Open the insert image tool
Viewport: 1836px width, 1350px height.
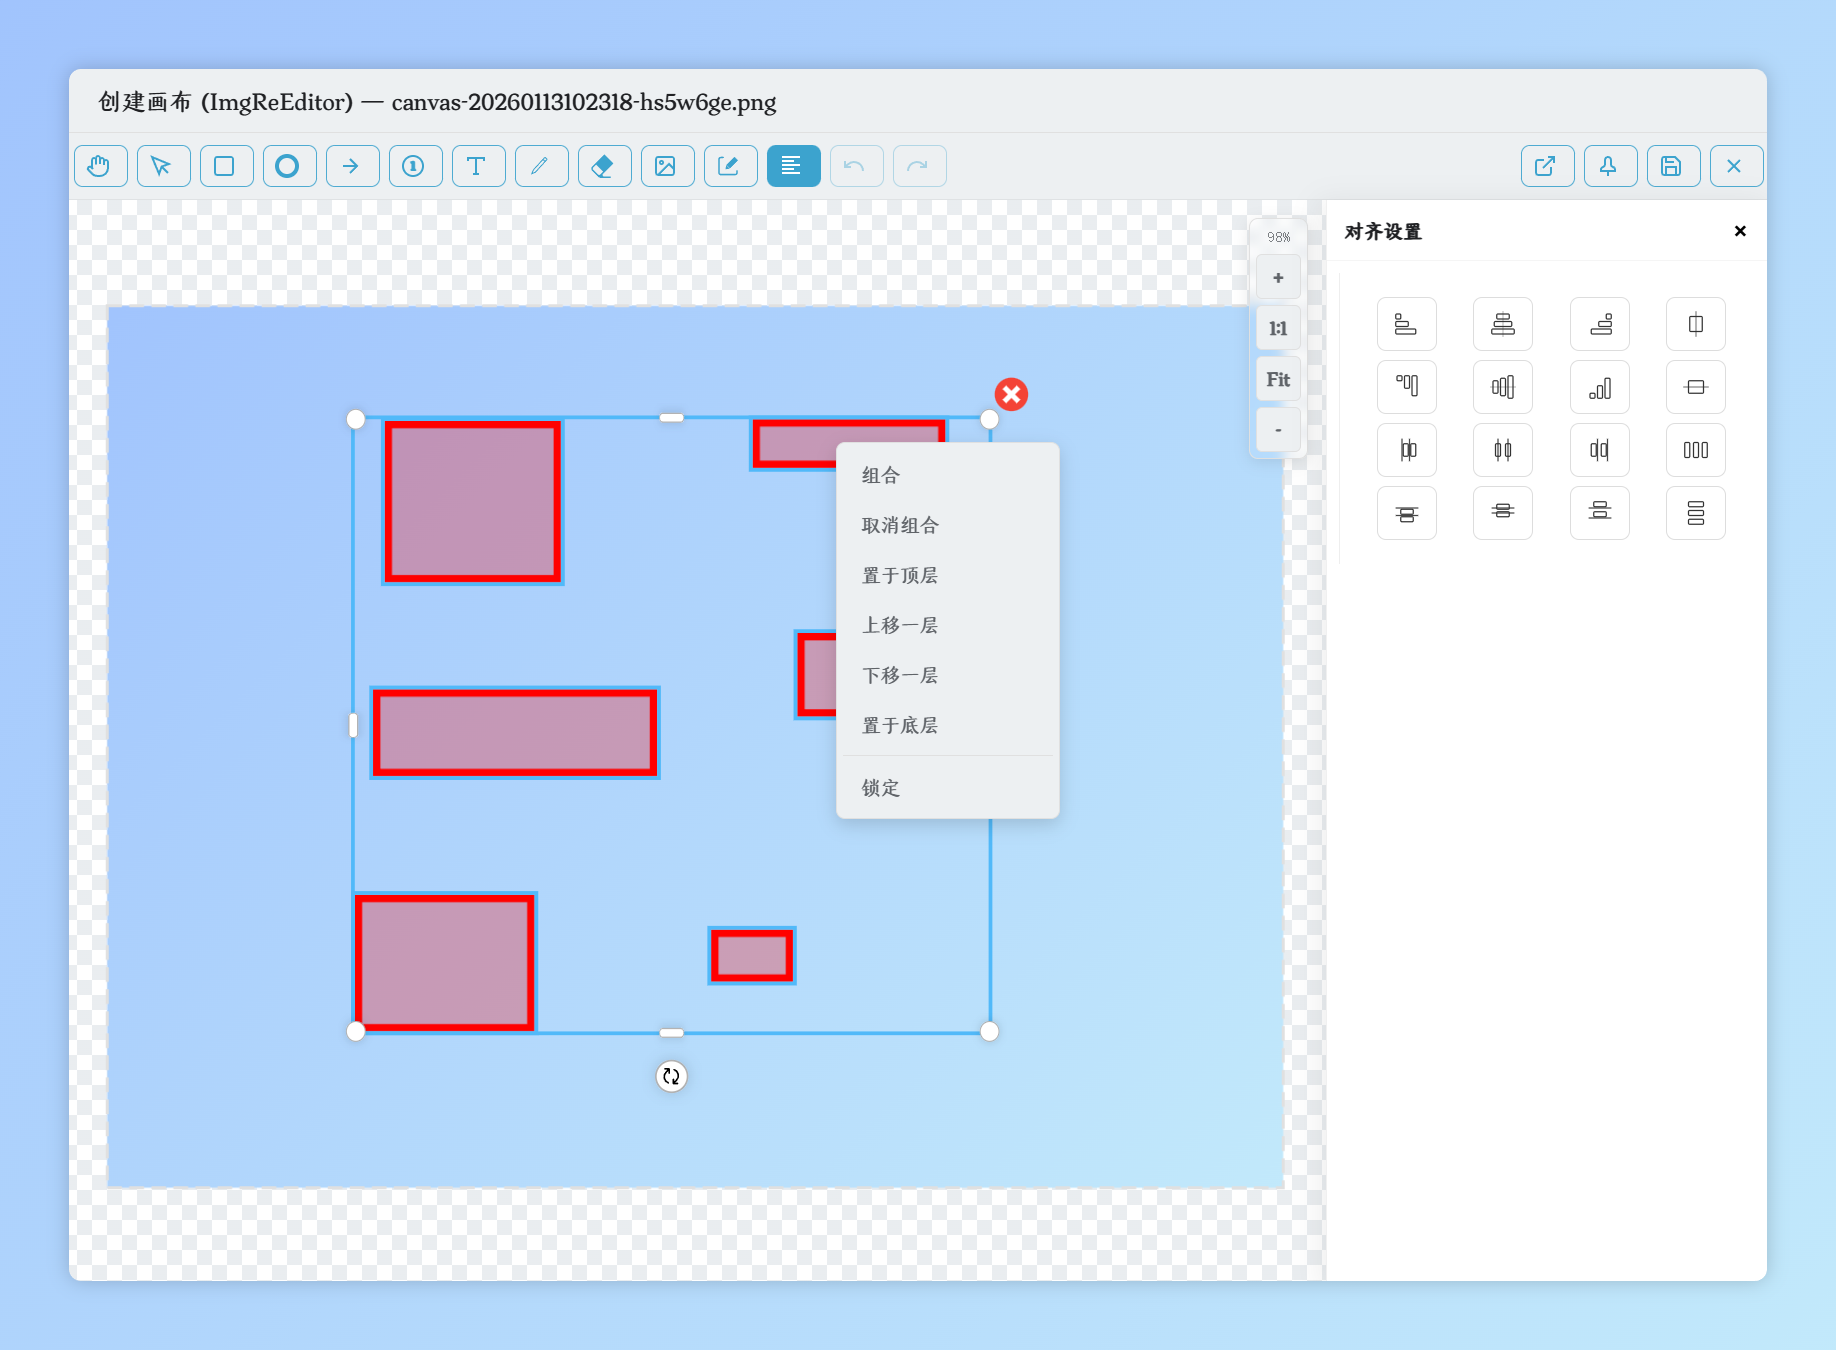point(668,166)
